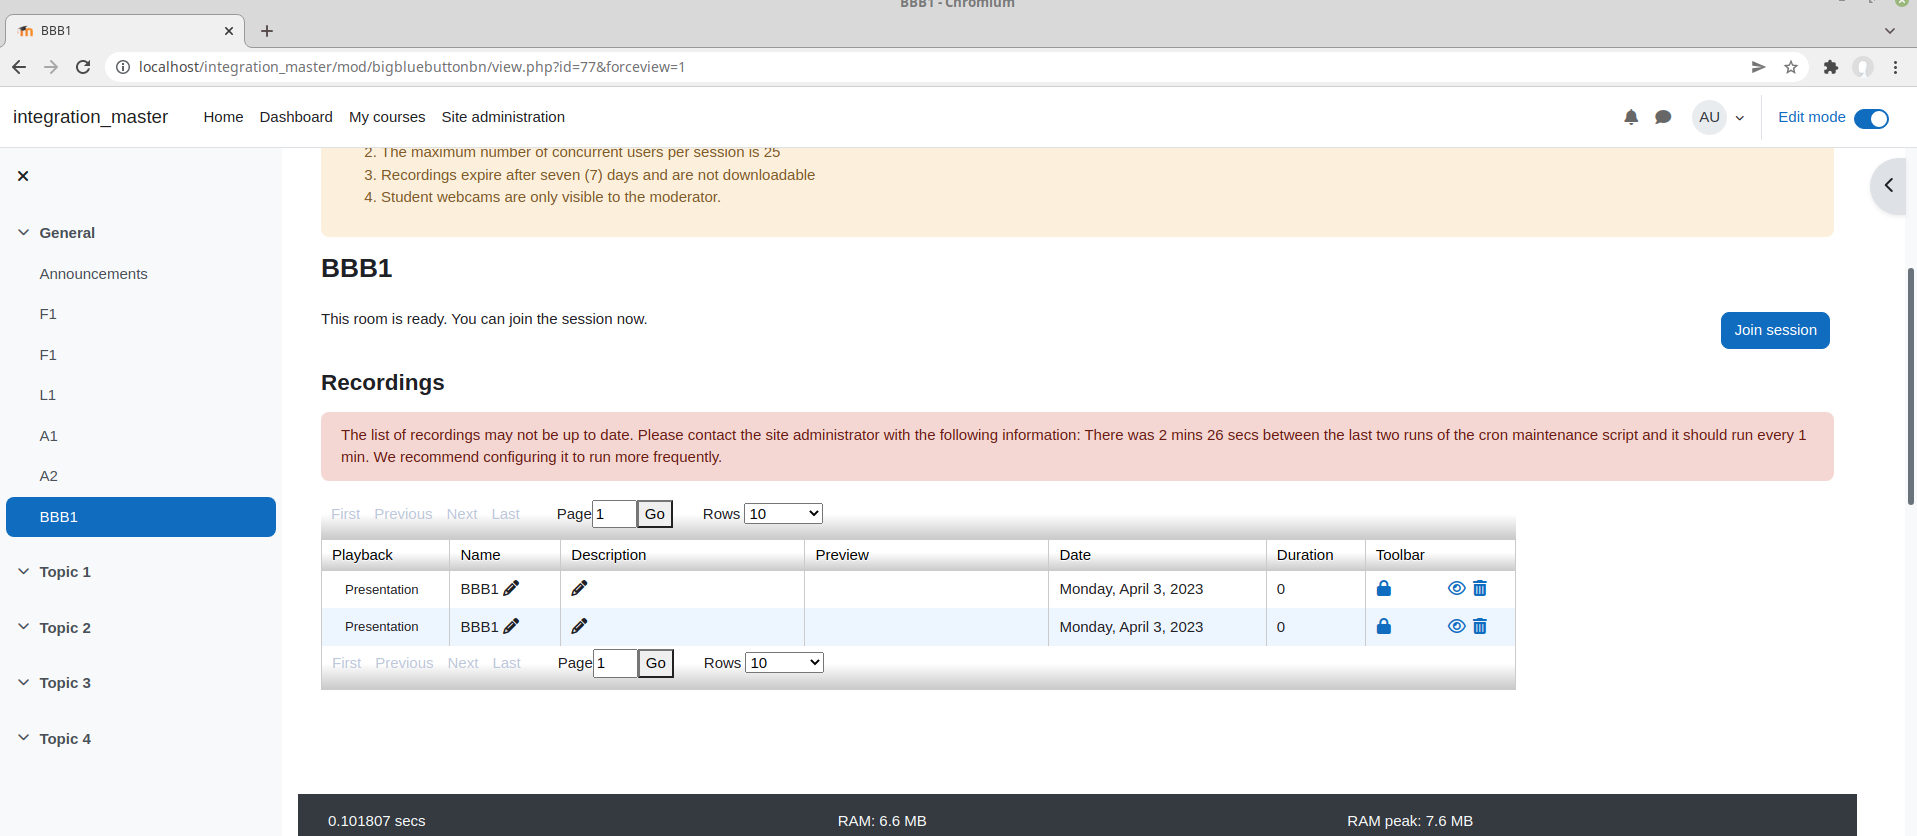Edit description pencil in second recording row
This screenshot has height=836, width=1917.
(x=579, y=627)
